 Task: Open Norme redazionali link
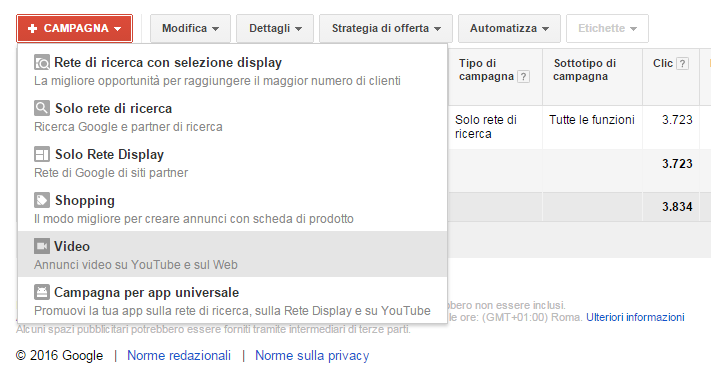pyautogui.click(x=179, y=356)
